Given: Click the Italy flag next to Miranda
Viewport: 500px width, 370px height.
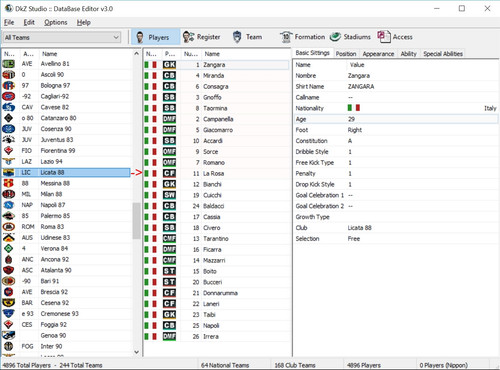Looking at the screenshot, I should (x=151, y=76).
